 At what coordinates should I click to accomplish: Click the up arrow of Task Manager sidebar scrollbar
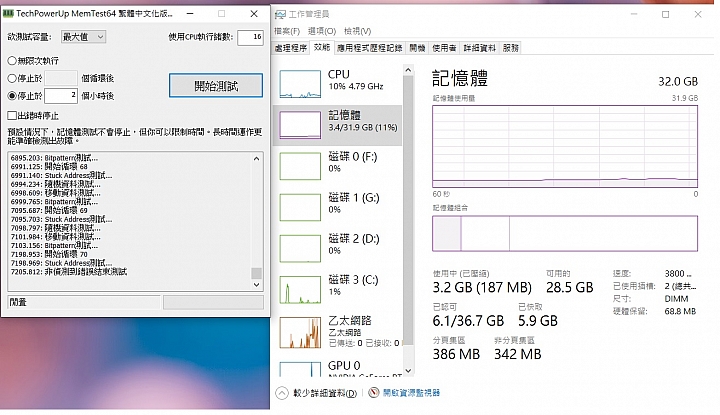coord(408,70)
